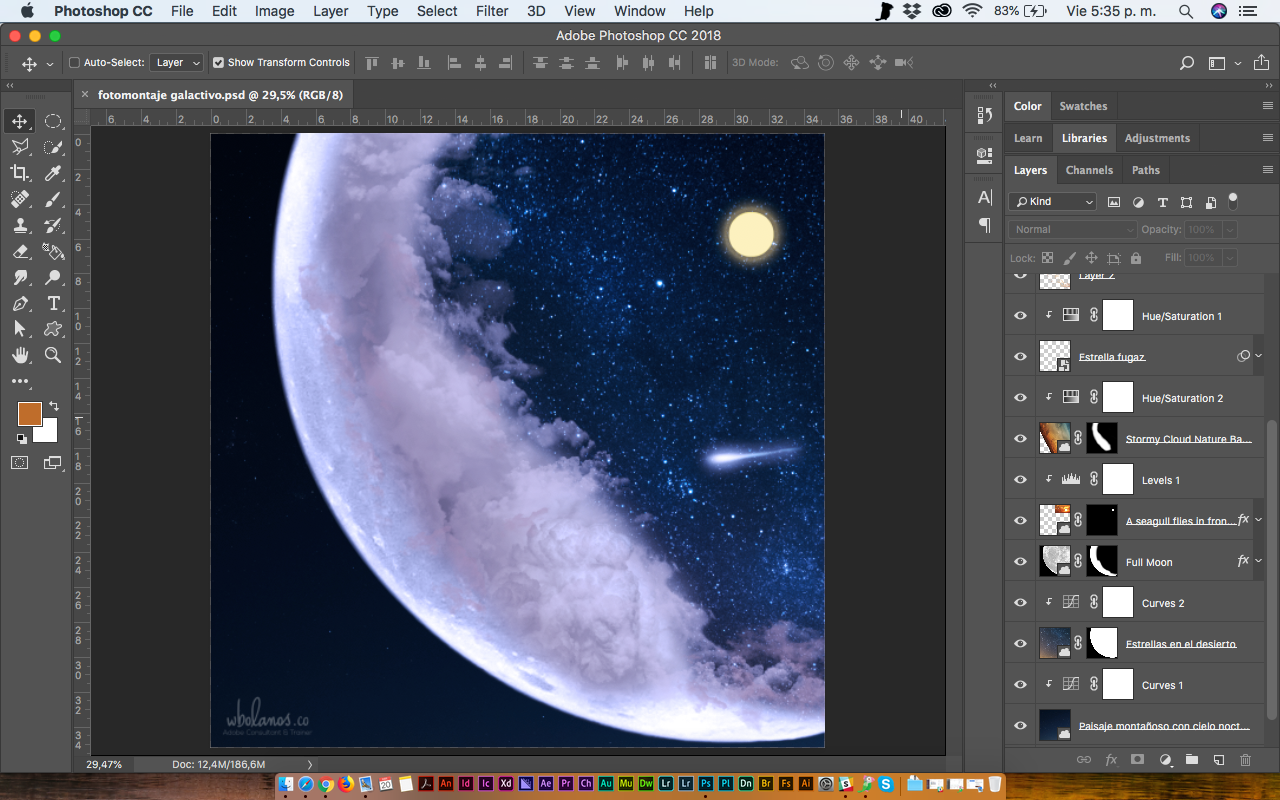The image size is (1280, 800).
Task: Hide the Full Moon layer
Action: (x=1020, y=562)
